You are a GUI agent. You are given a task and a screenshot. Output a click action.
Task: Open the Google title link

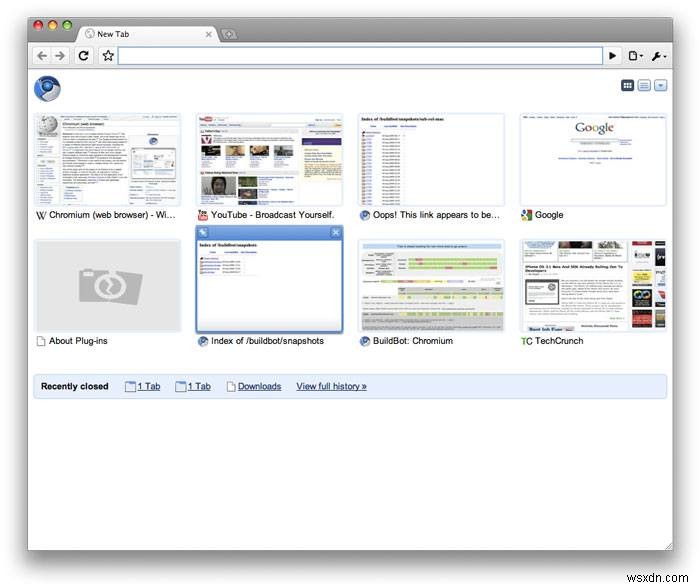point(549,215)
